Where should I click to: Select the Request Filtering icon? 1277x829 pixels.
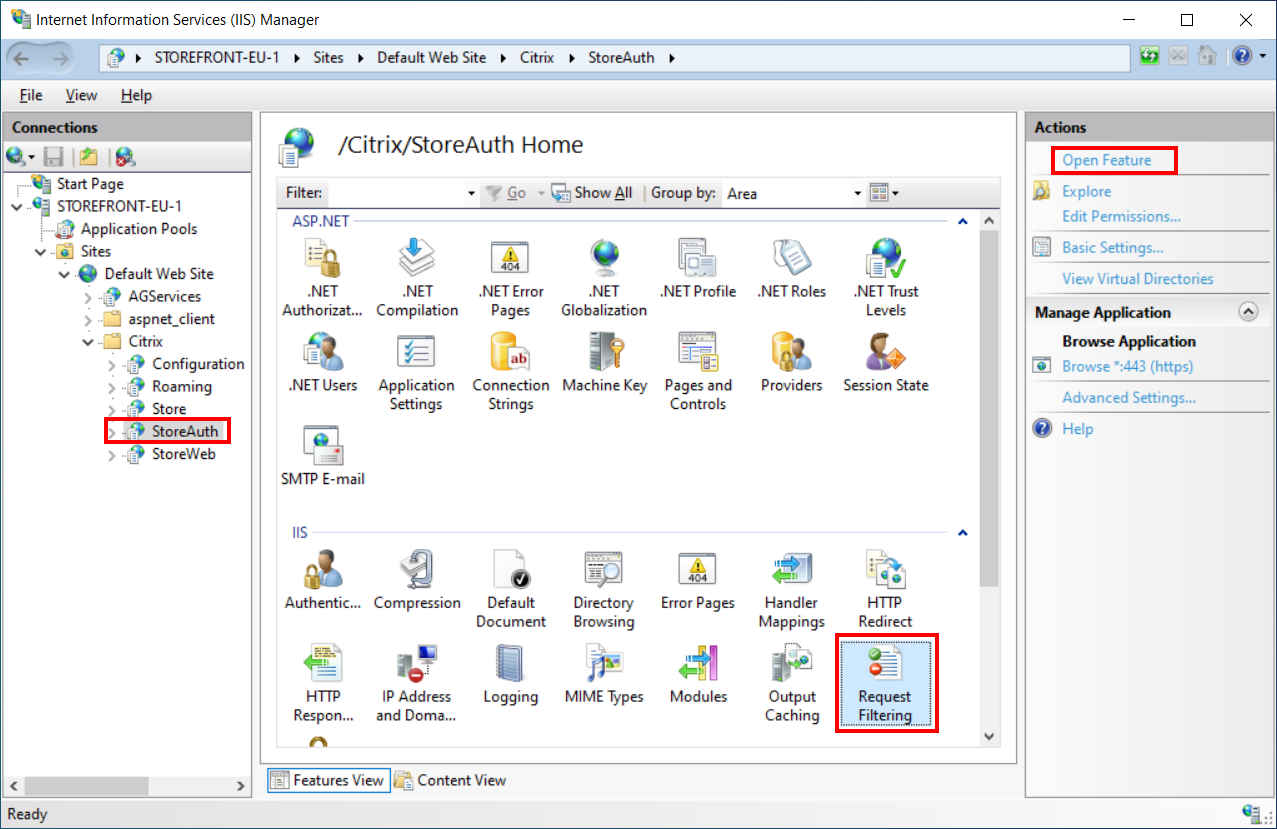coord(886,684)
